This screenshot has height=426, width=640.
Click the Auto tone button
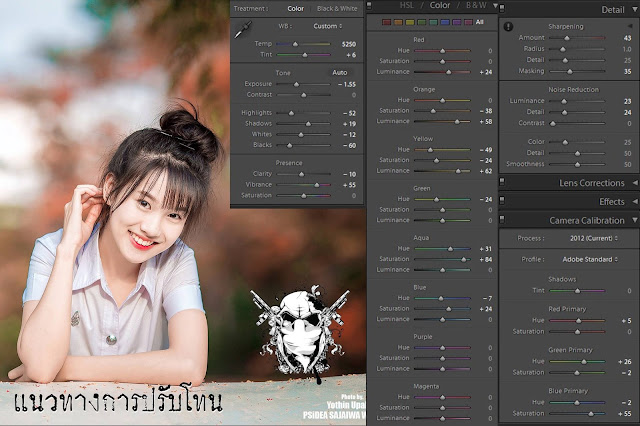[340, 73]
